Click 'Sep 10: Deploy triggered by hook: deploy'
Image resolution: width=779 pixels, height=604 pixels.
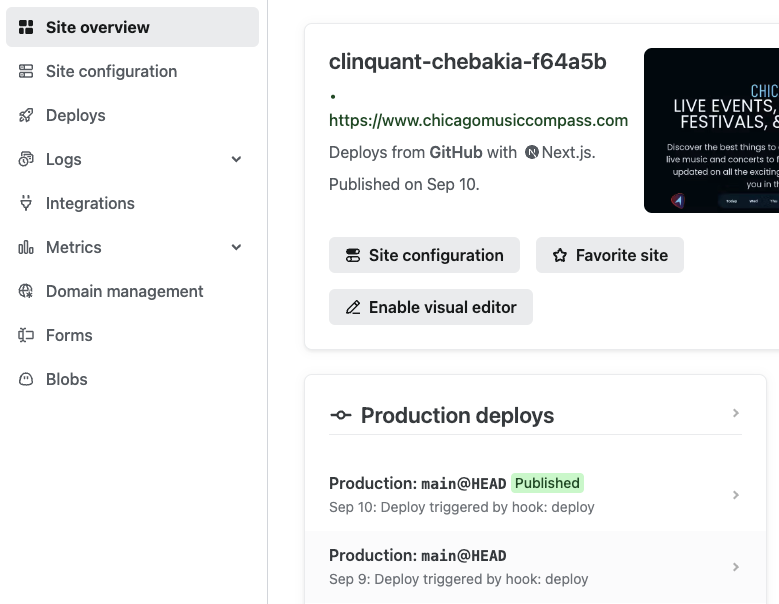[x=462, y=507]
